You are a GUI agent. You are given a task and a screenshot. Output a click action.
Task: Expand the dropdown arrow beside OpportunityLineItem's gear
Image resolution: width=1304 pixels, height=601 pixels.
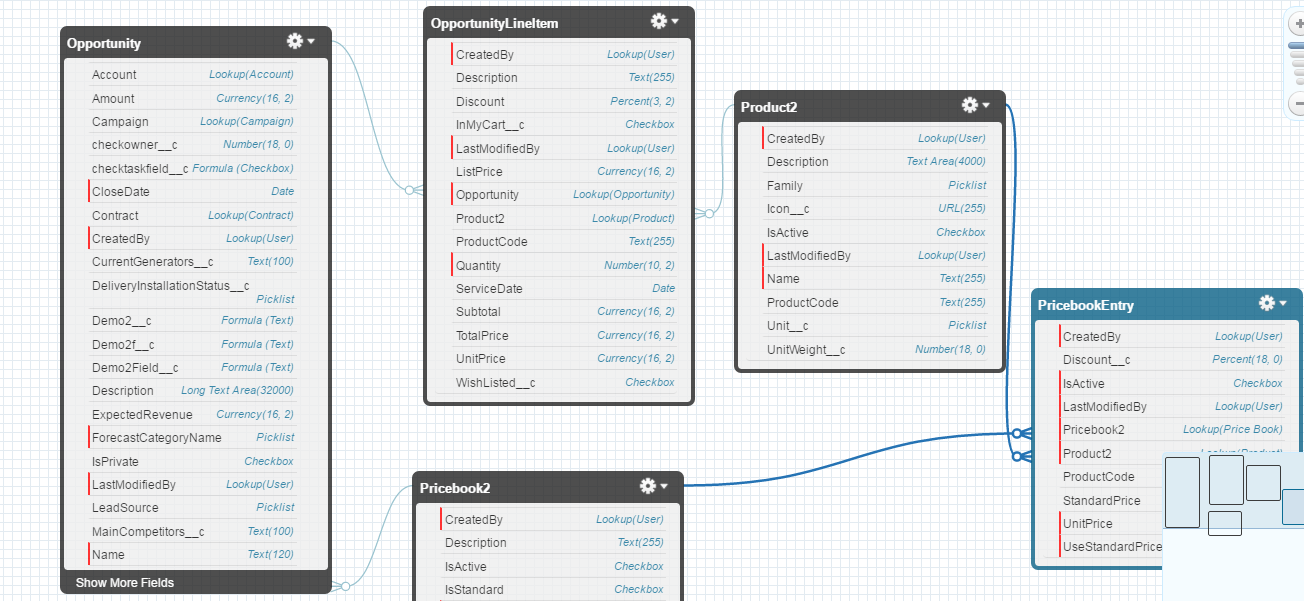click(x=675, y=21)
